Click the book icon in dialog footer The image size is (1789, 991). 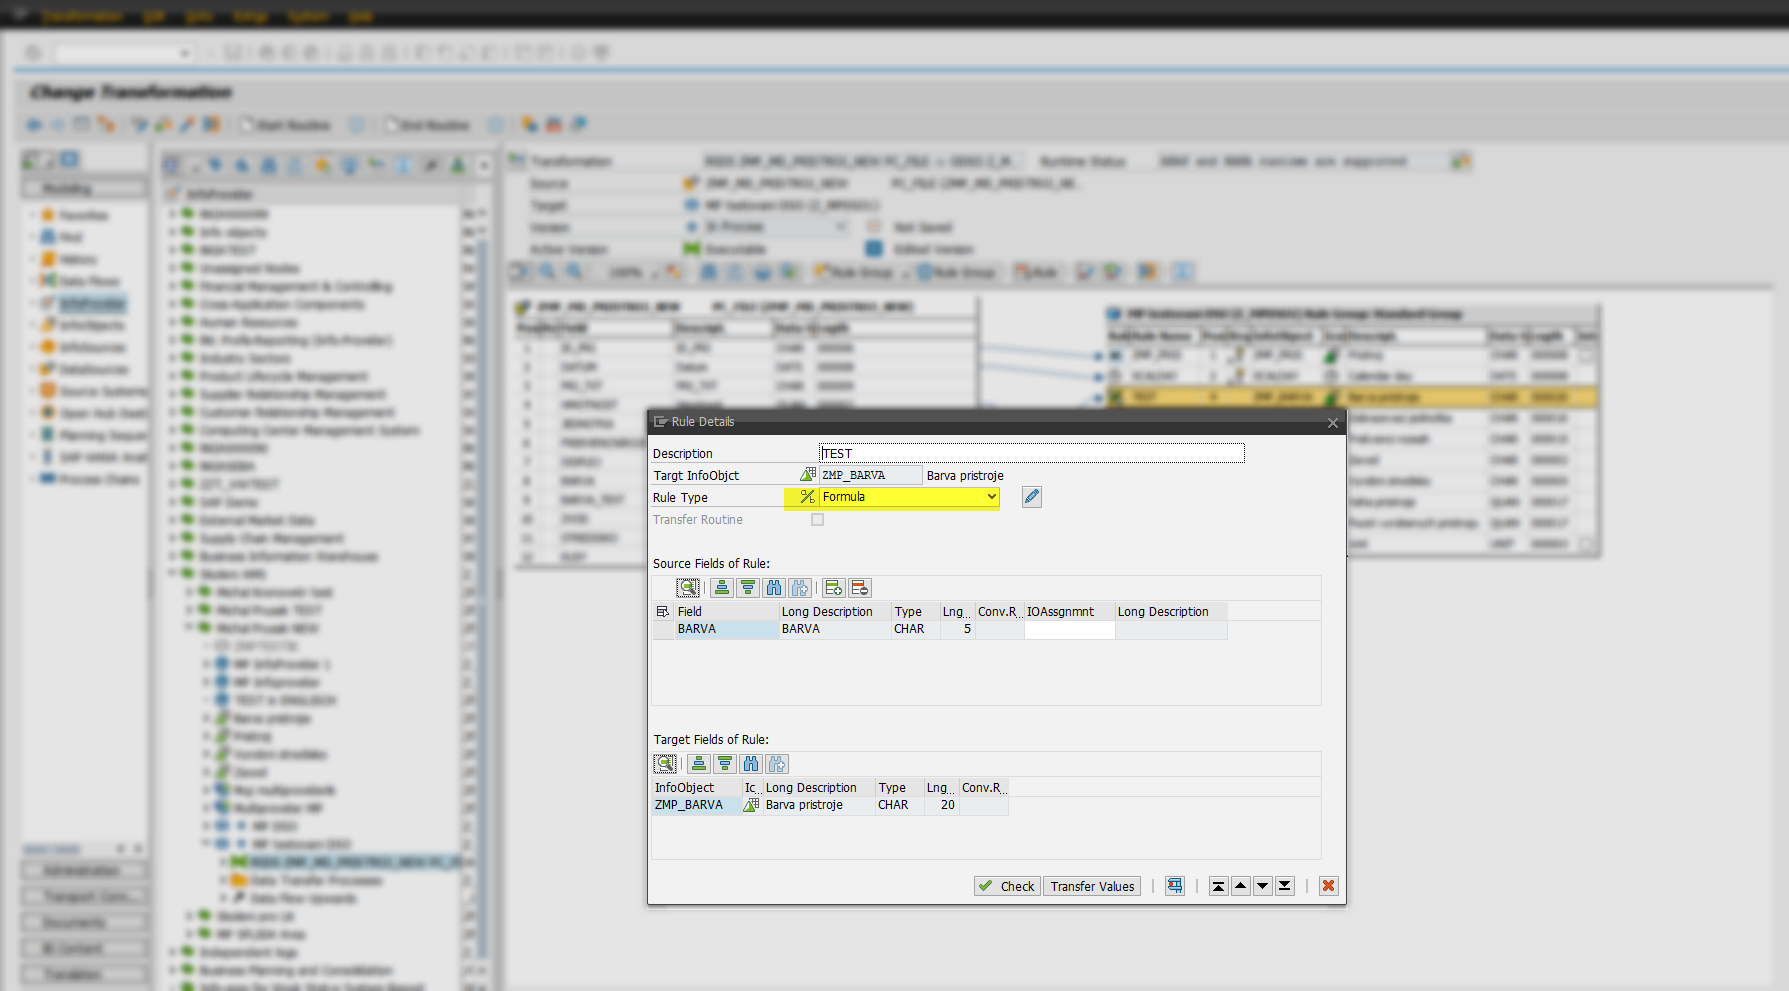click(x=1174, y=885)
